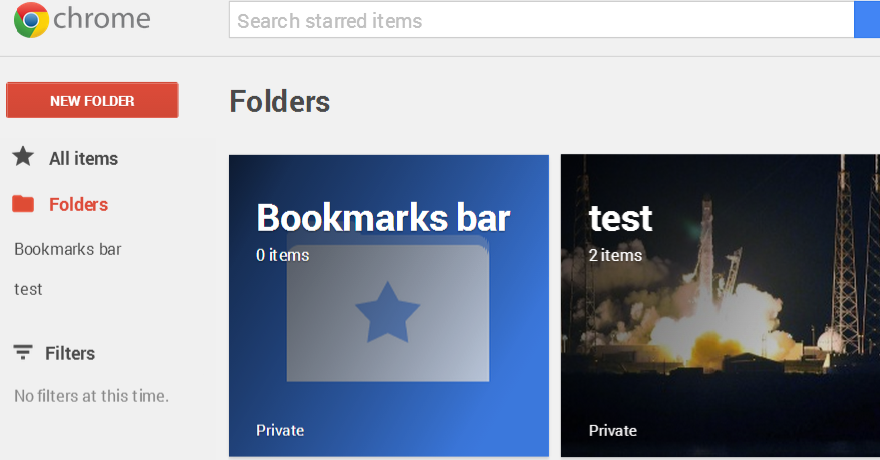
Task: Click the Chrome logo icon
Action: [31, 20]
